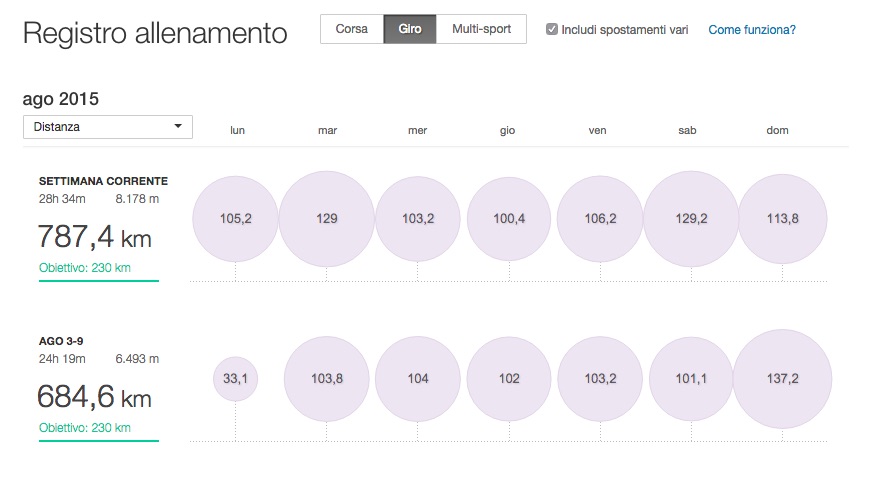Image resolution: width=888 pixels, height=482 pixels.
Task: Switch to the Corsa tab
Action: (x=351, y=29)
